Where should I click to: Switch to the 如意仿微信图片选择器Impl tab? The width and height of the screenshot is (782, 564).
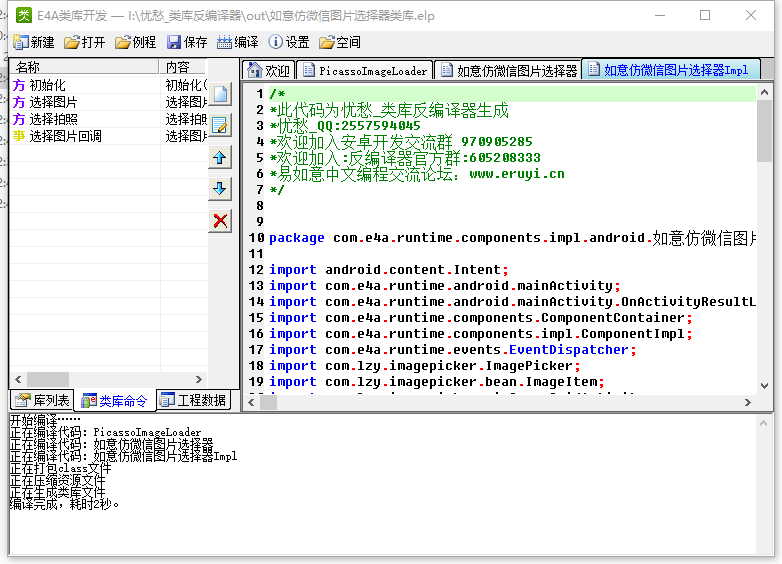(671, 69)
